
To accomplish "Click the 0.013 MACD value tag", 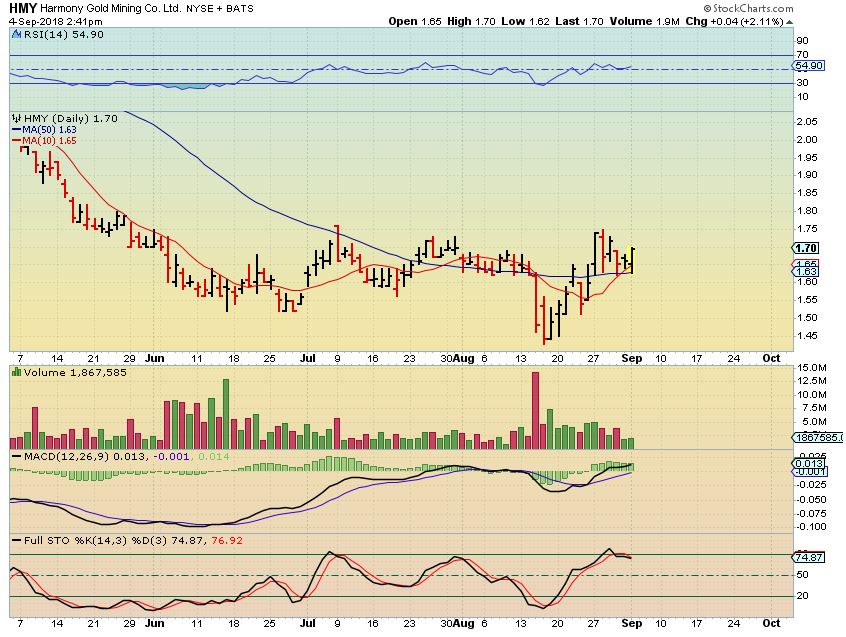I will pyautogui.click(x=808, y=464).
